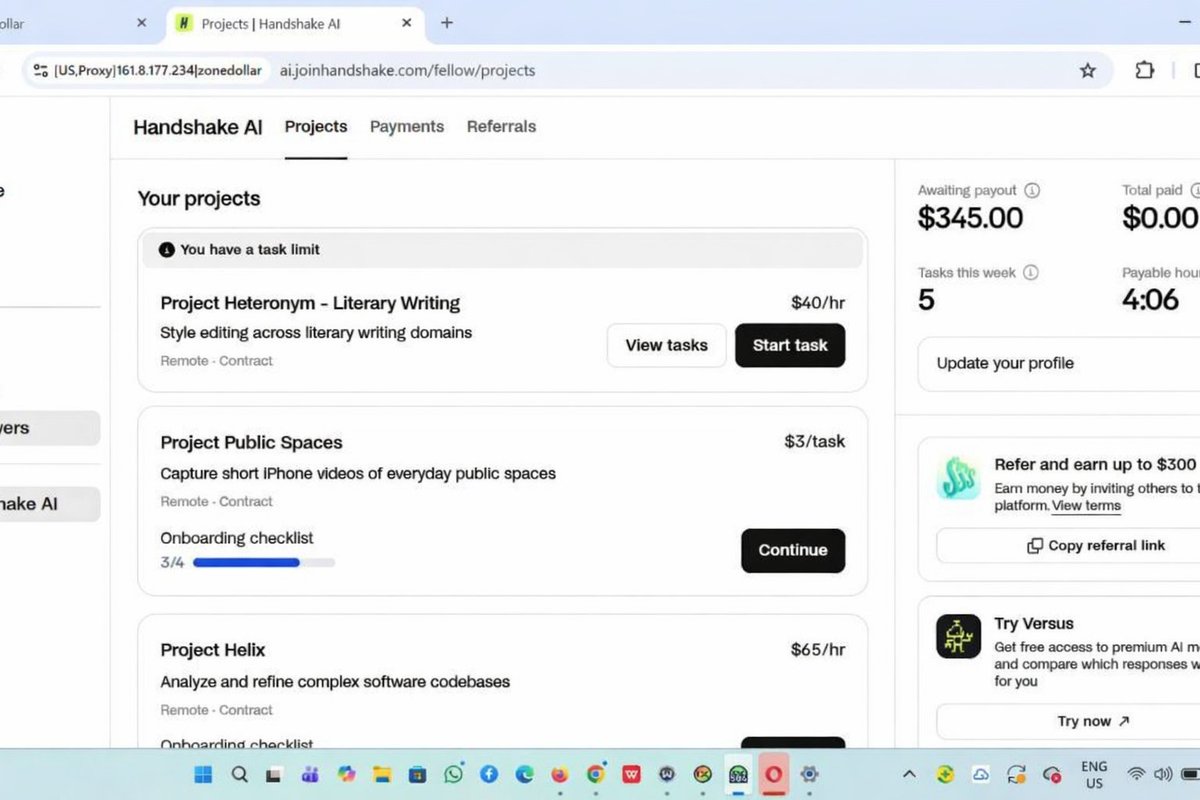Show hidden system tray icons
The image size is (1200, 800).
click(x=909, y=774)
